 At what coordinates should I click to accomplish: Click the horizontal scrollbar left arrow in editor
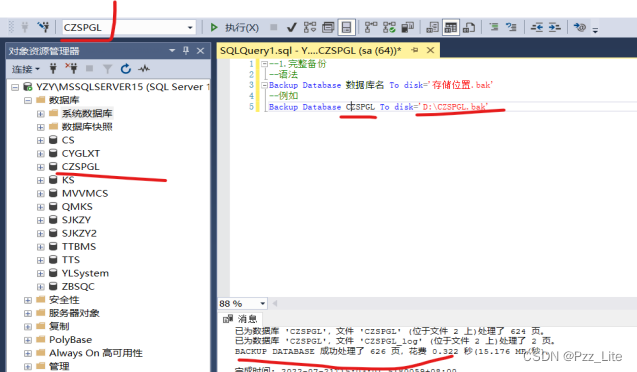coord(275,303)
